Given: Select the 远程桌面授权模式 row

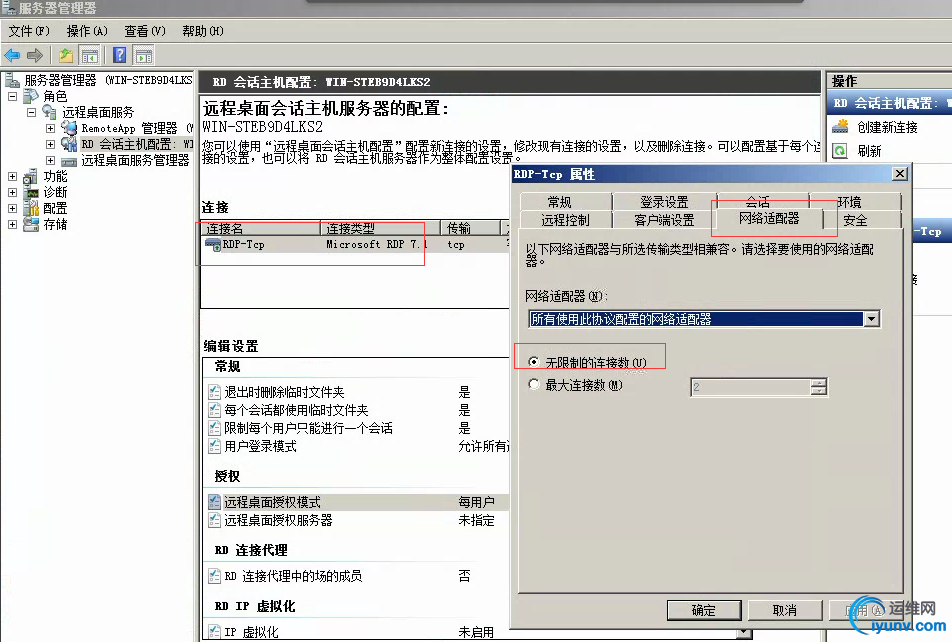Looking at the screenshot, I should point(357,502).
